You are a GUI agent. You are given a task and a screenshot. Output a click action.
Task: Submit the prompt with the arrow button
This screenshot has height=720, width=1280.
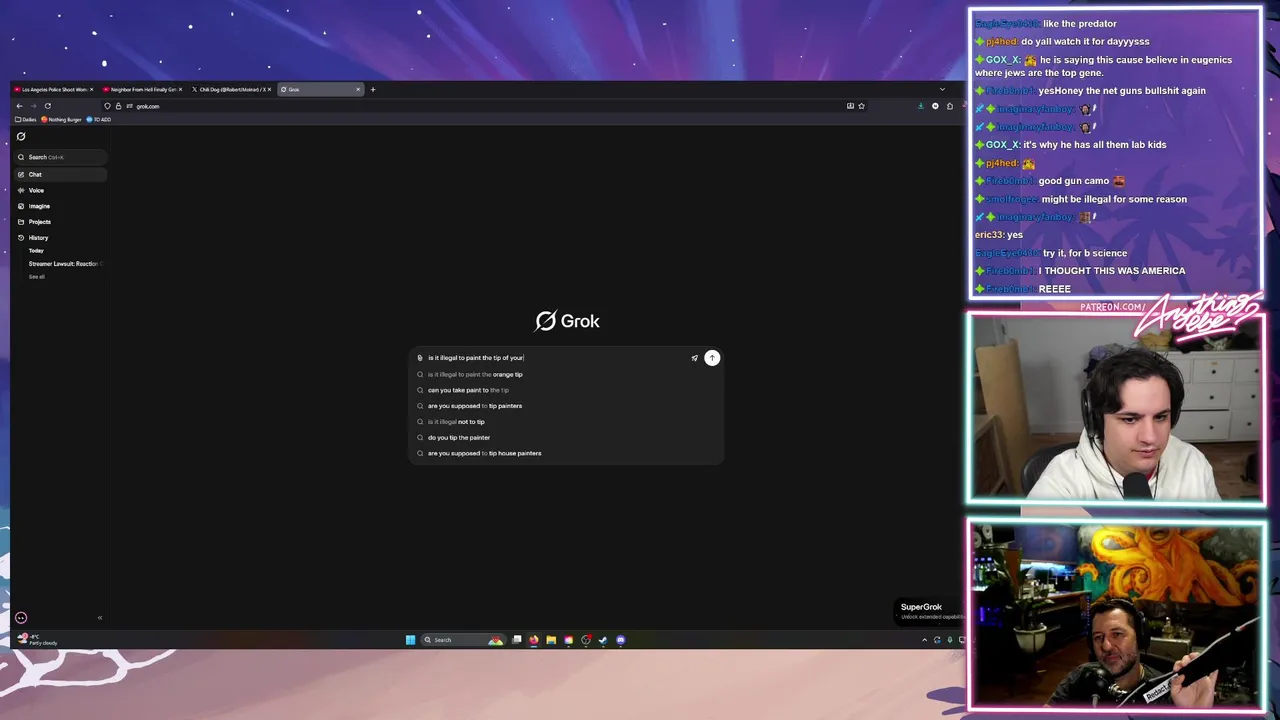pos(712,358)
